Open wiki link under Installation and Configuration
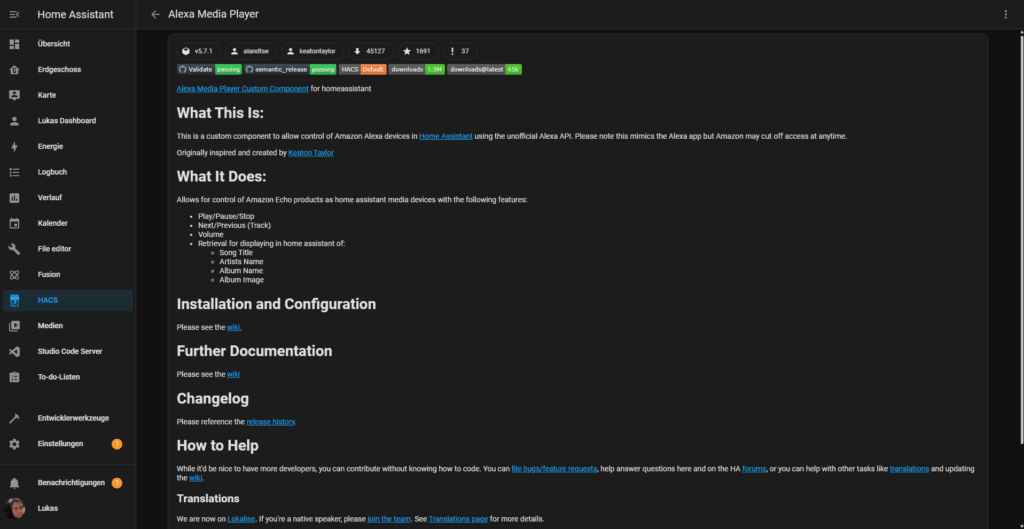 coord(234,327)
